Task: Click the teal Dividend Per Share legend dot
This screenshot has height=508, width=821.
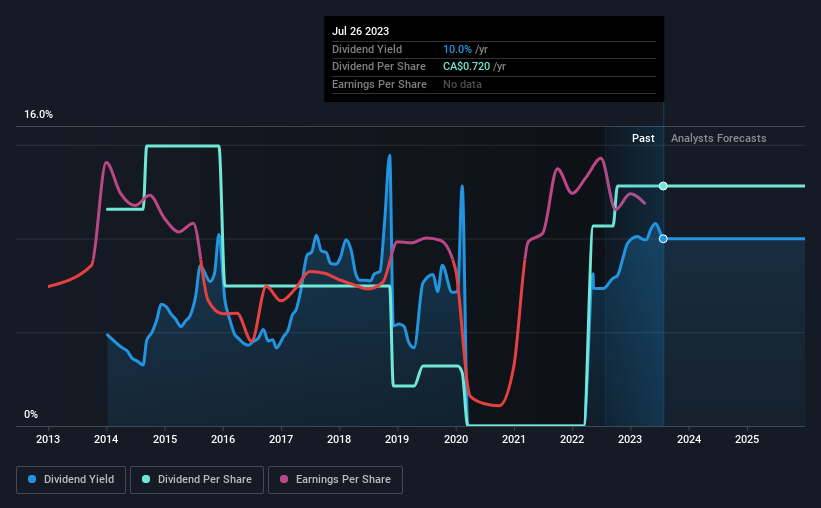Action: (x=146, y=479)
